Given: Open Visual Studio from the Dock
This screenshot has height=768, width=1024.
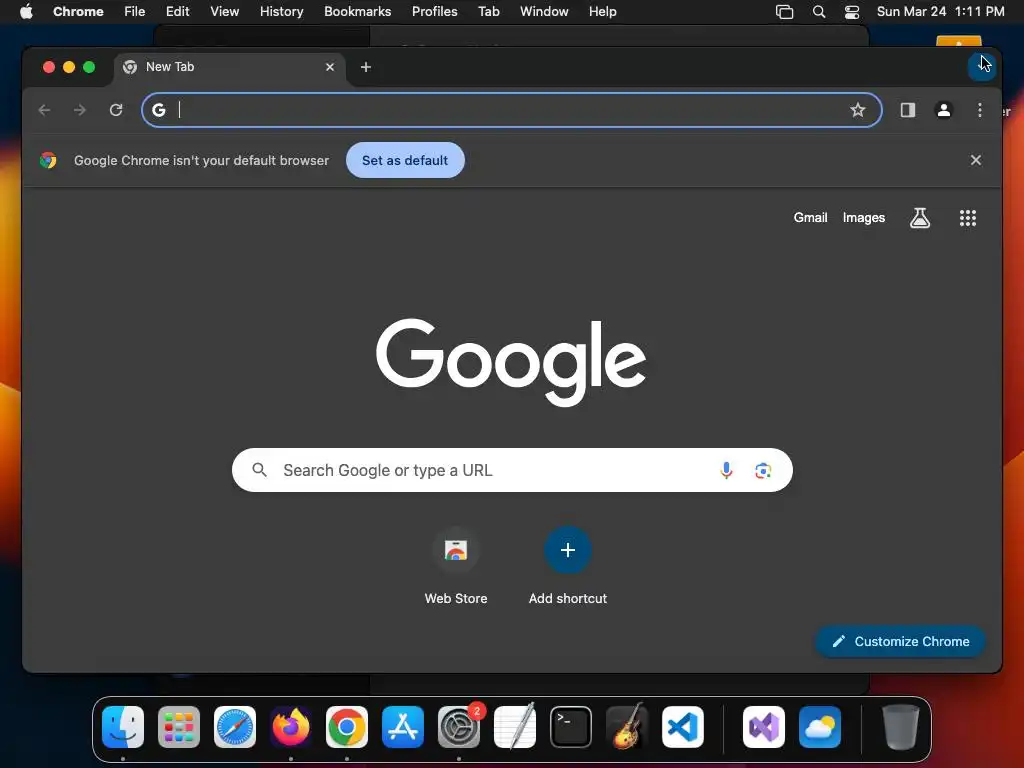Looking at the screenshot, I should click(763, 727).
